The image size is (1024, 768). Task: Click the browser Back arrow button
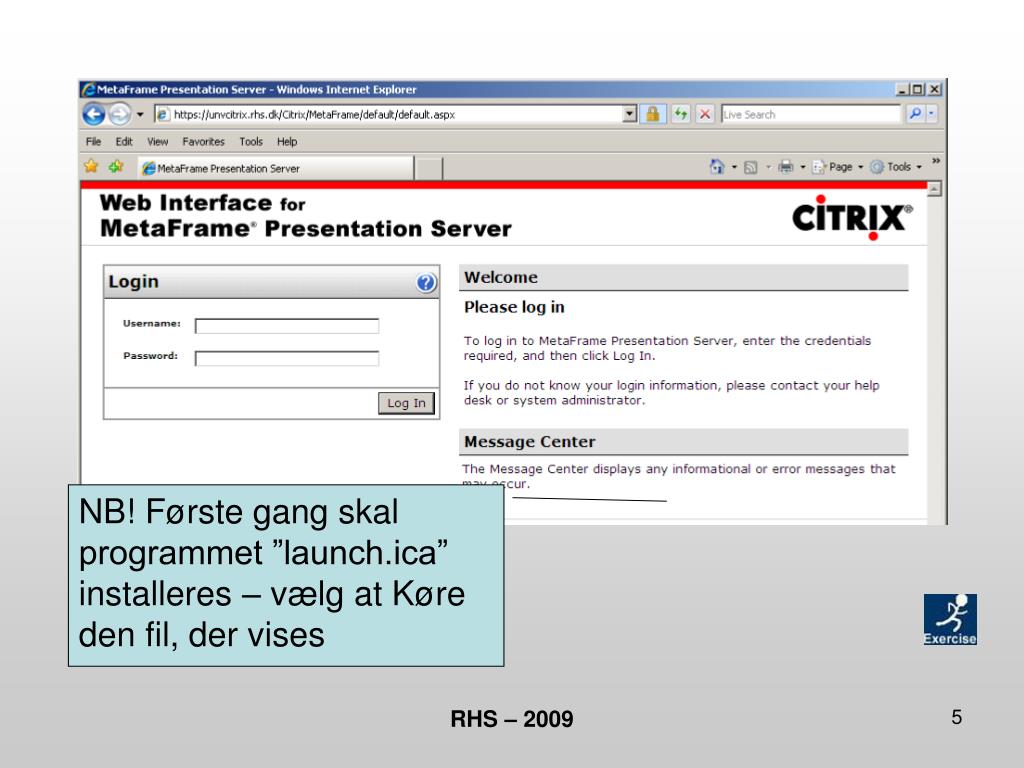pyautogui.click(x=94, y=114)
